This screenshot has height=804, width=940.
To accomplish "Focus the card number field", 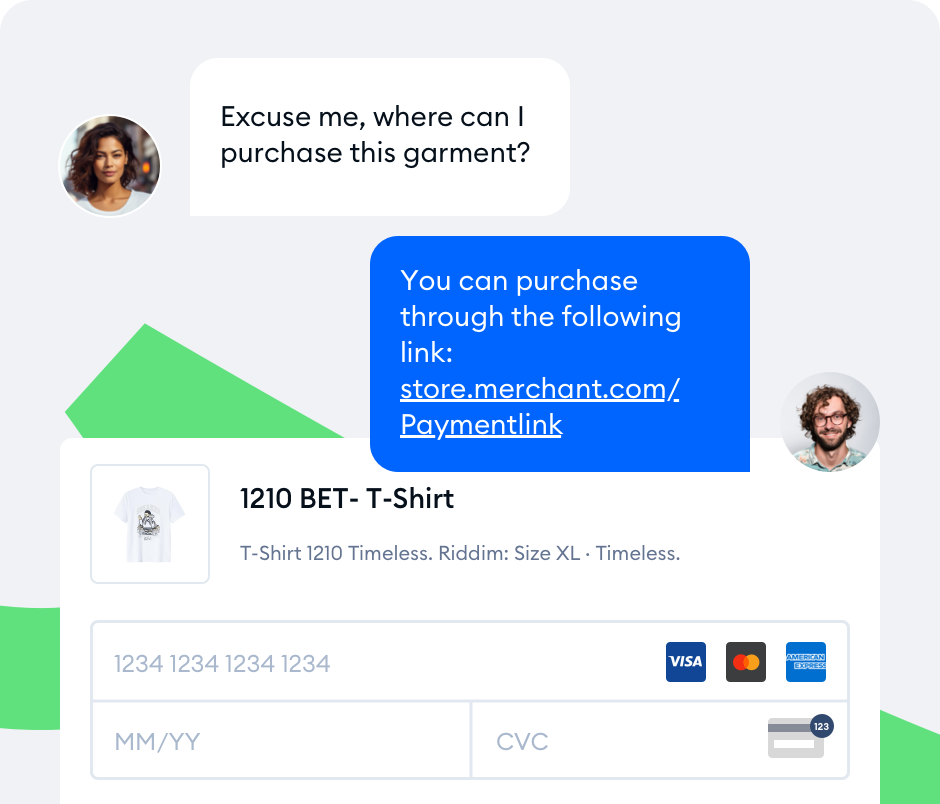I will click(x=380, y=663).
